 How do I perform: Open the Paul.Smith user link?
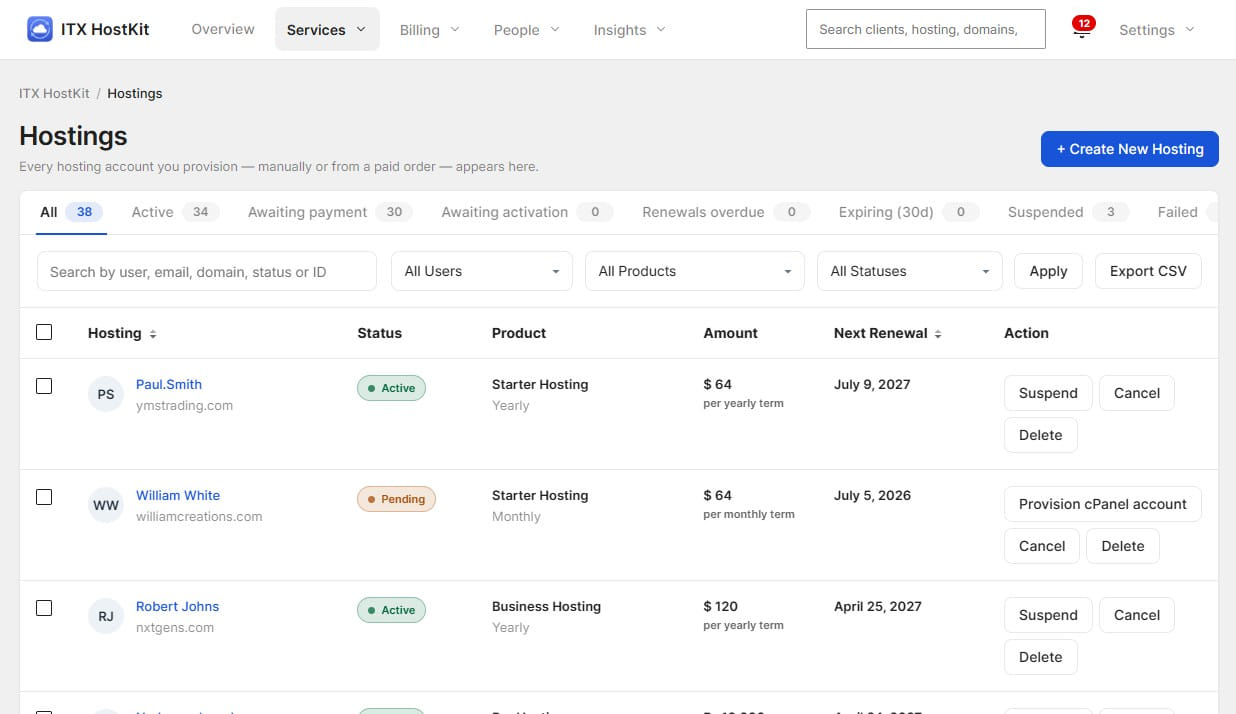pos(169,384)
